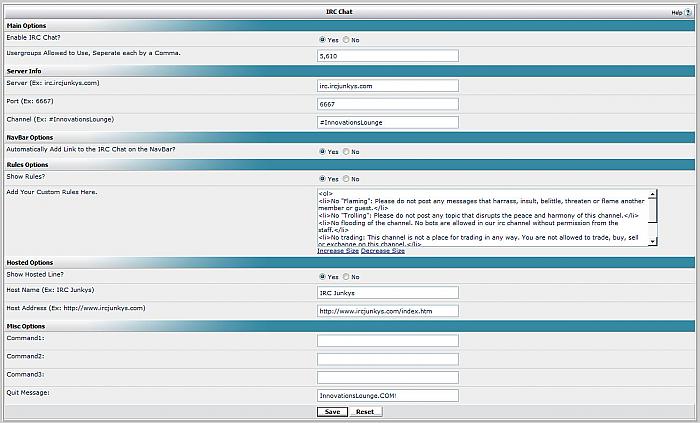Select Yes for Enable IRC Chat
The width and height of the screenshot is (700, 423).
[321, 40]
